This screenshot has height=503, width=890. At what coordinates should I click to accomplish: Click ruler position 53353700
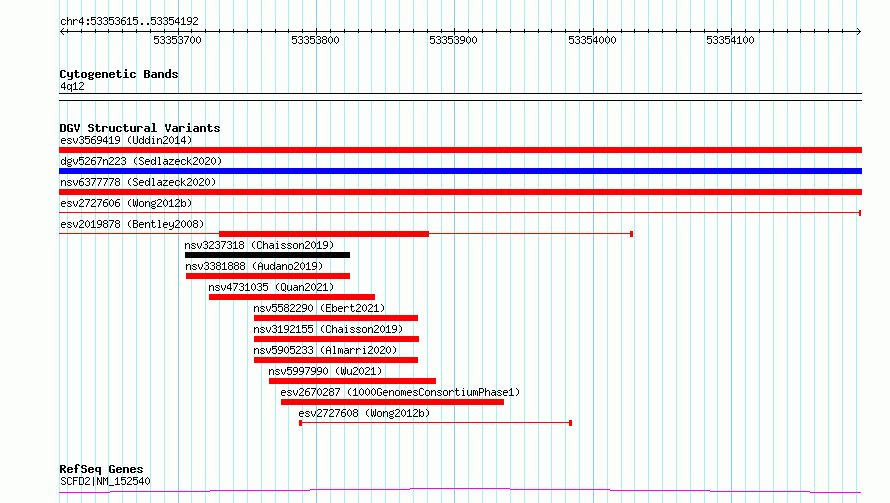[177, 40]
